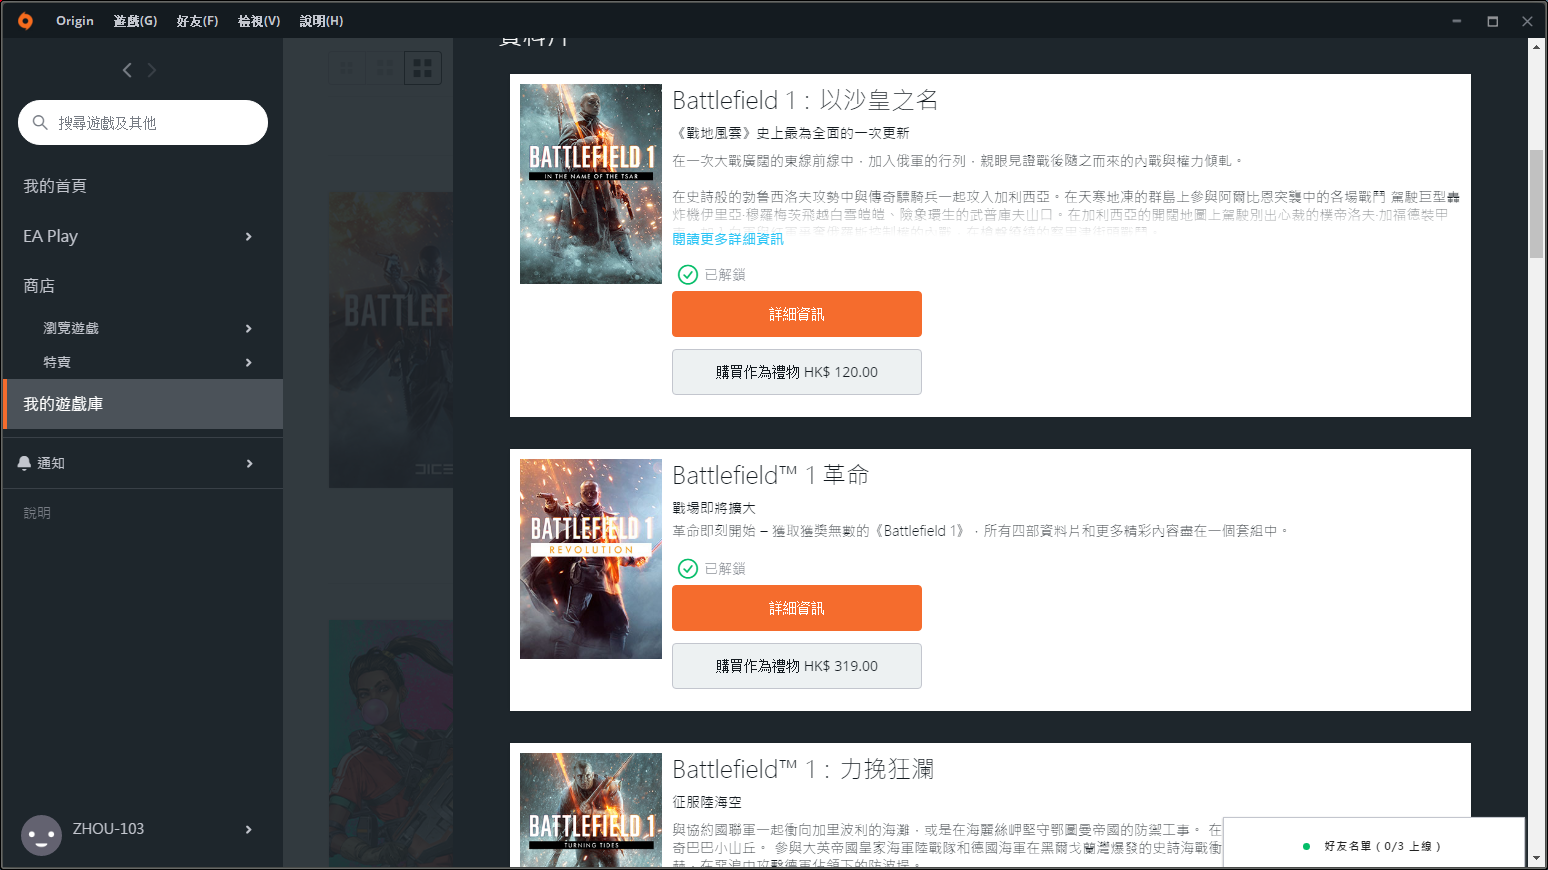Click the ZHOU-103 avatar icon

point(41,835)
